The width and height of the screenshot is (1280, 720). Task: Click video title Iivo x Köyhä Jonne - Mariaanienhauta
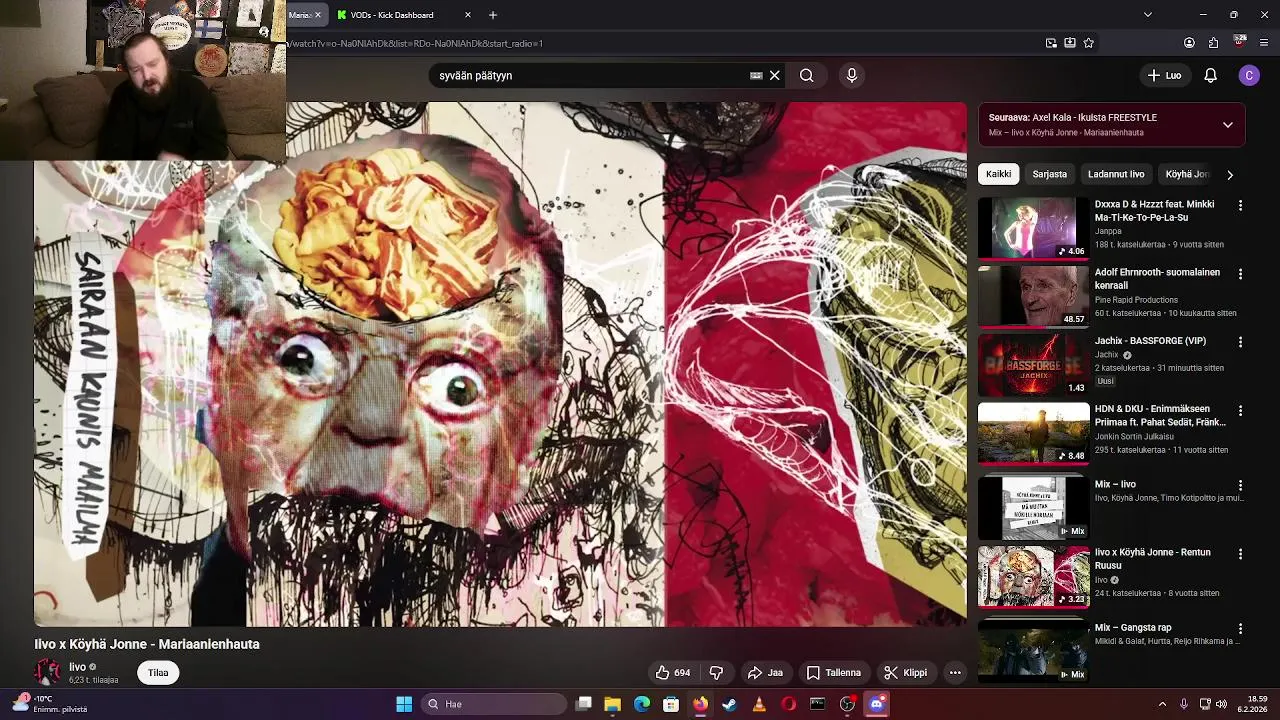click(x=147, y=644)
